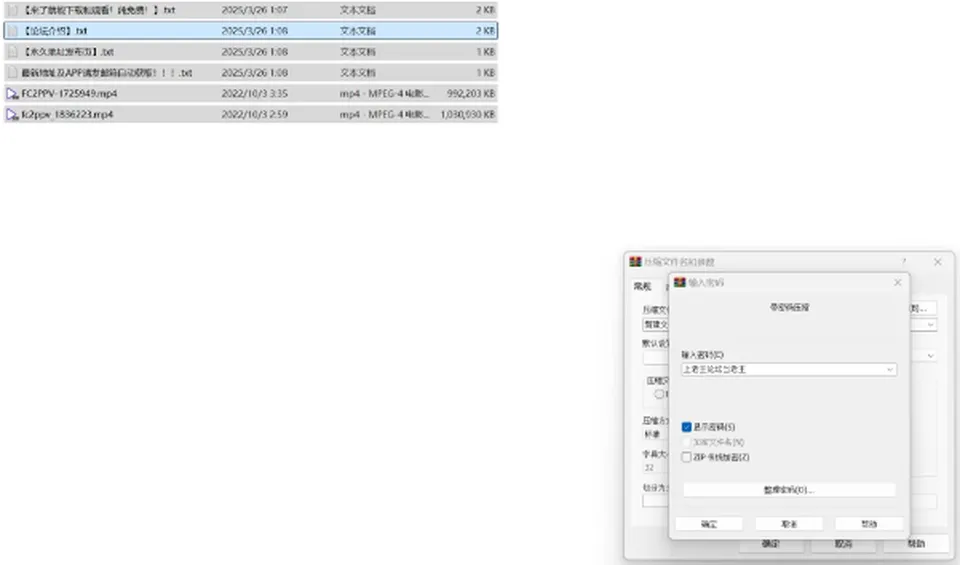The image size is (960, 565).
Task: Click the WinRAR icon in the 输入密码 title bar
Action: [x=680, y=282]
